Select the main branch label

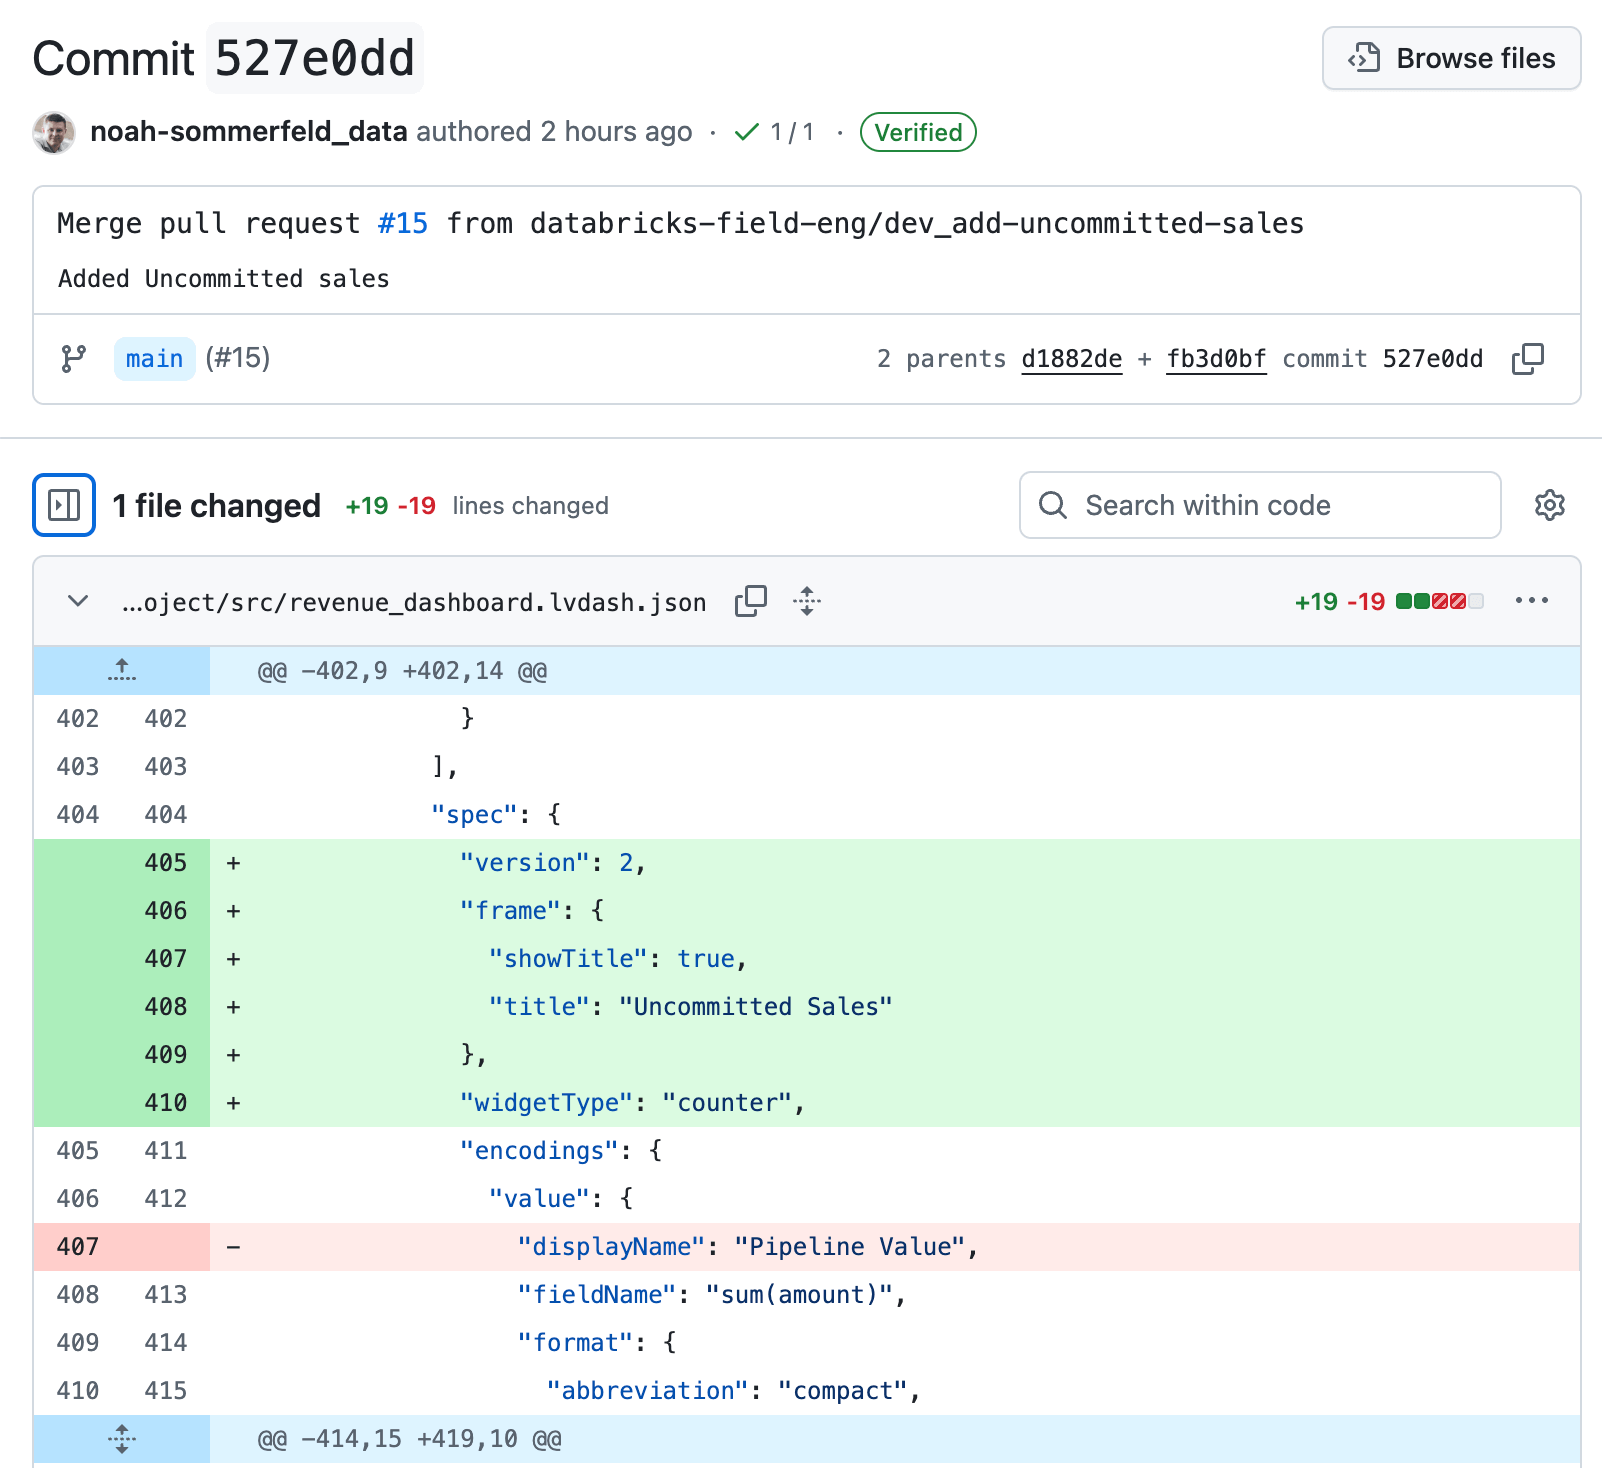(x=154, y=359)
